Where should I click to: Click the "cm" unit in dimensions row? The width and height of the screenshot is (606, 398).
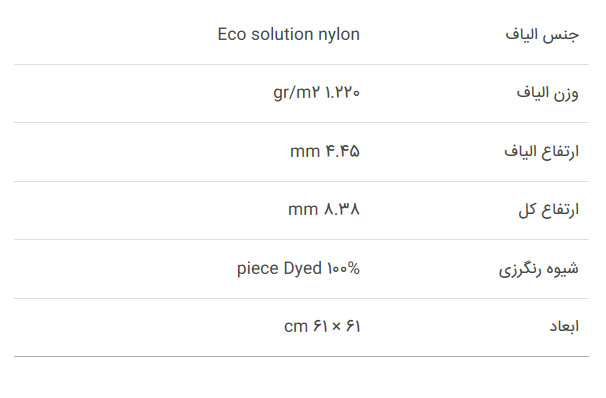pos(296,327)
